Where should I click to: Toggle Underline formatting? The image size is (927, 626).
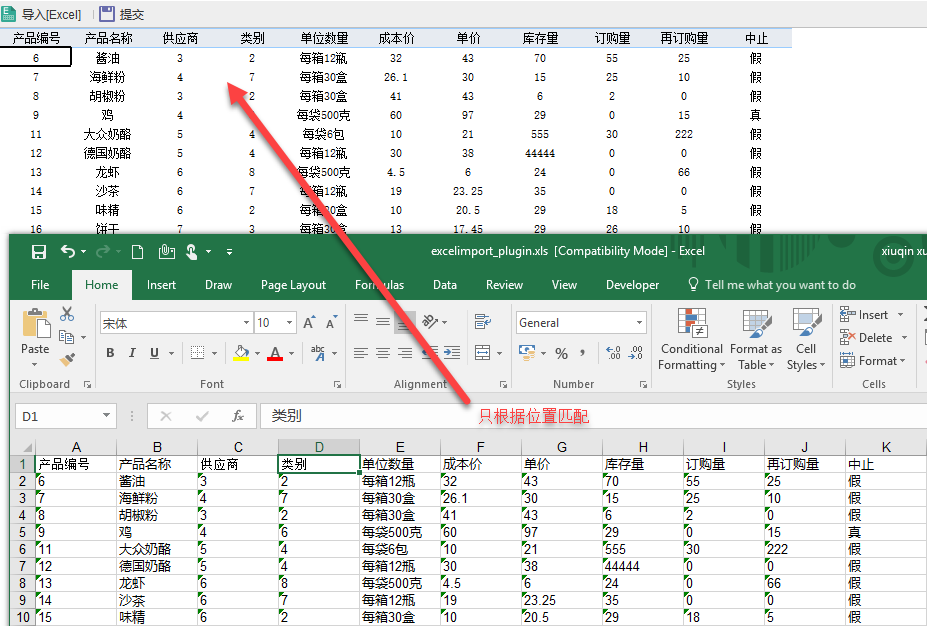point(154,353)
